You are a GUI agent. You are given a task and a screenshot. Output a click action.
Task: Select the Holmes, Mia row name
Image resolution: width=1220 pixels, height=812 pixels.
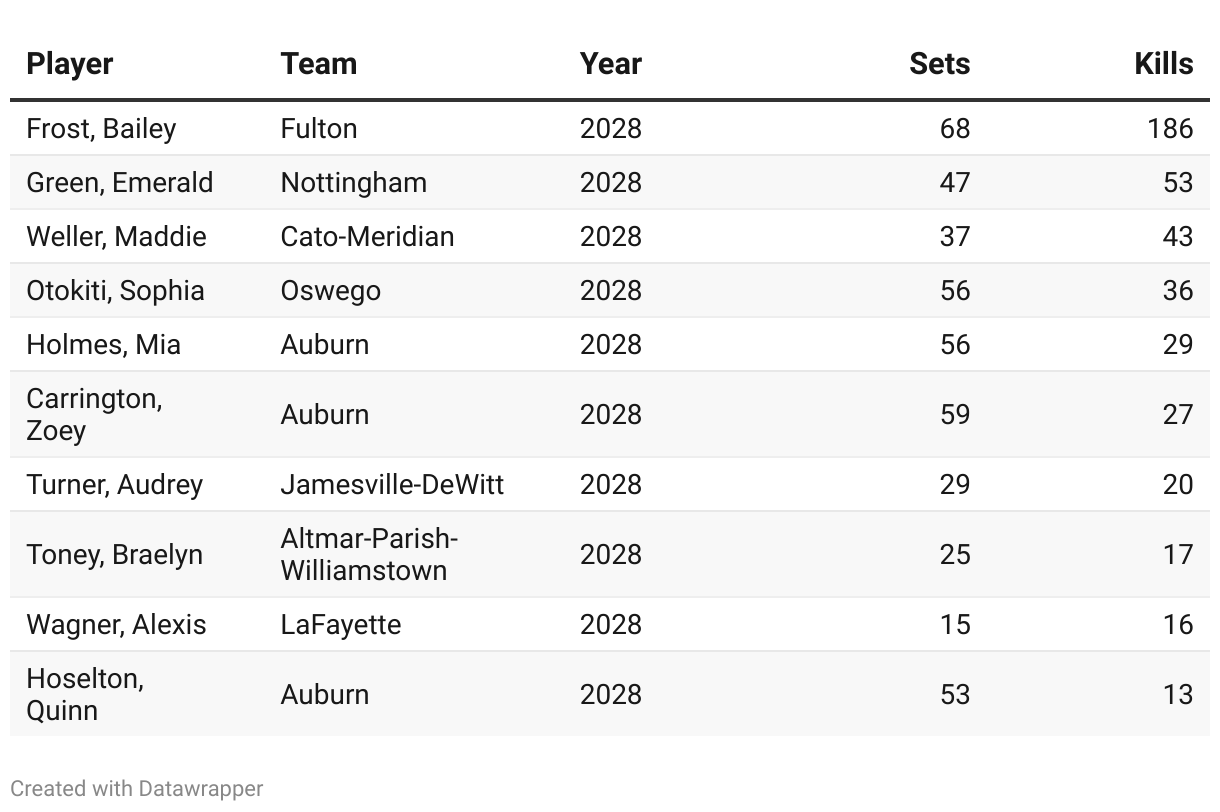click(x=103, y=345)
